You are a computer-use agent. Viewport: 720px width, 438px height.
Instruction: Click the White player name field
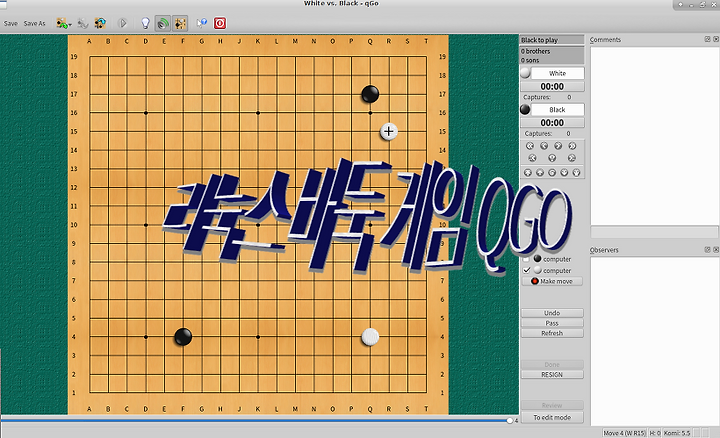click(557, 73)
